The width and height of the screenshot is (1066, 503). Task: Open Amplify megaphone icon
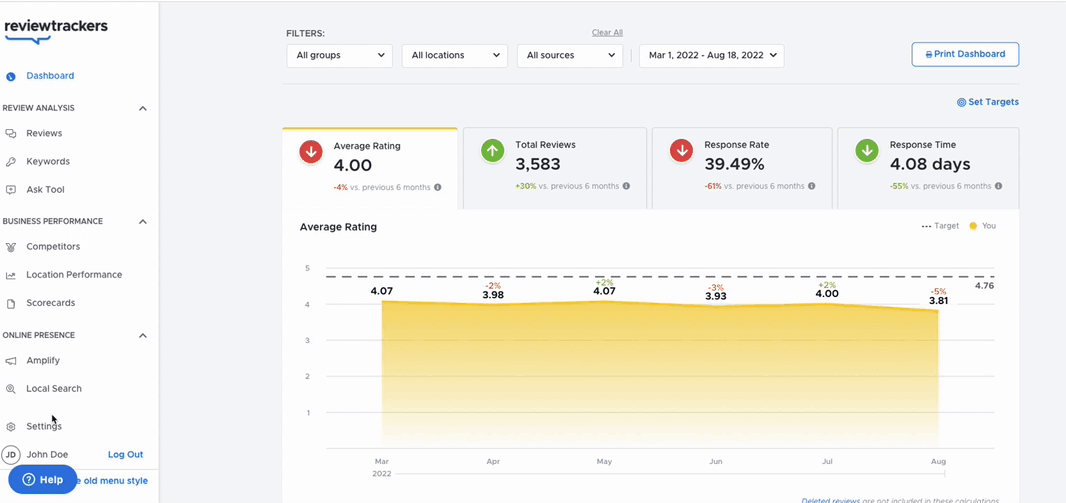11,361
